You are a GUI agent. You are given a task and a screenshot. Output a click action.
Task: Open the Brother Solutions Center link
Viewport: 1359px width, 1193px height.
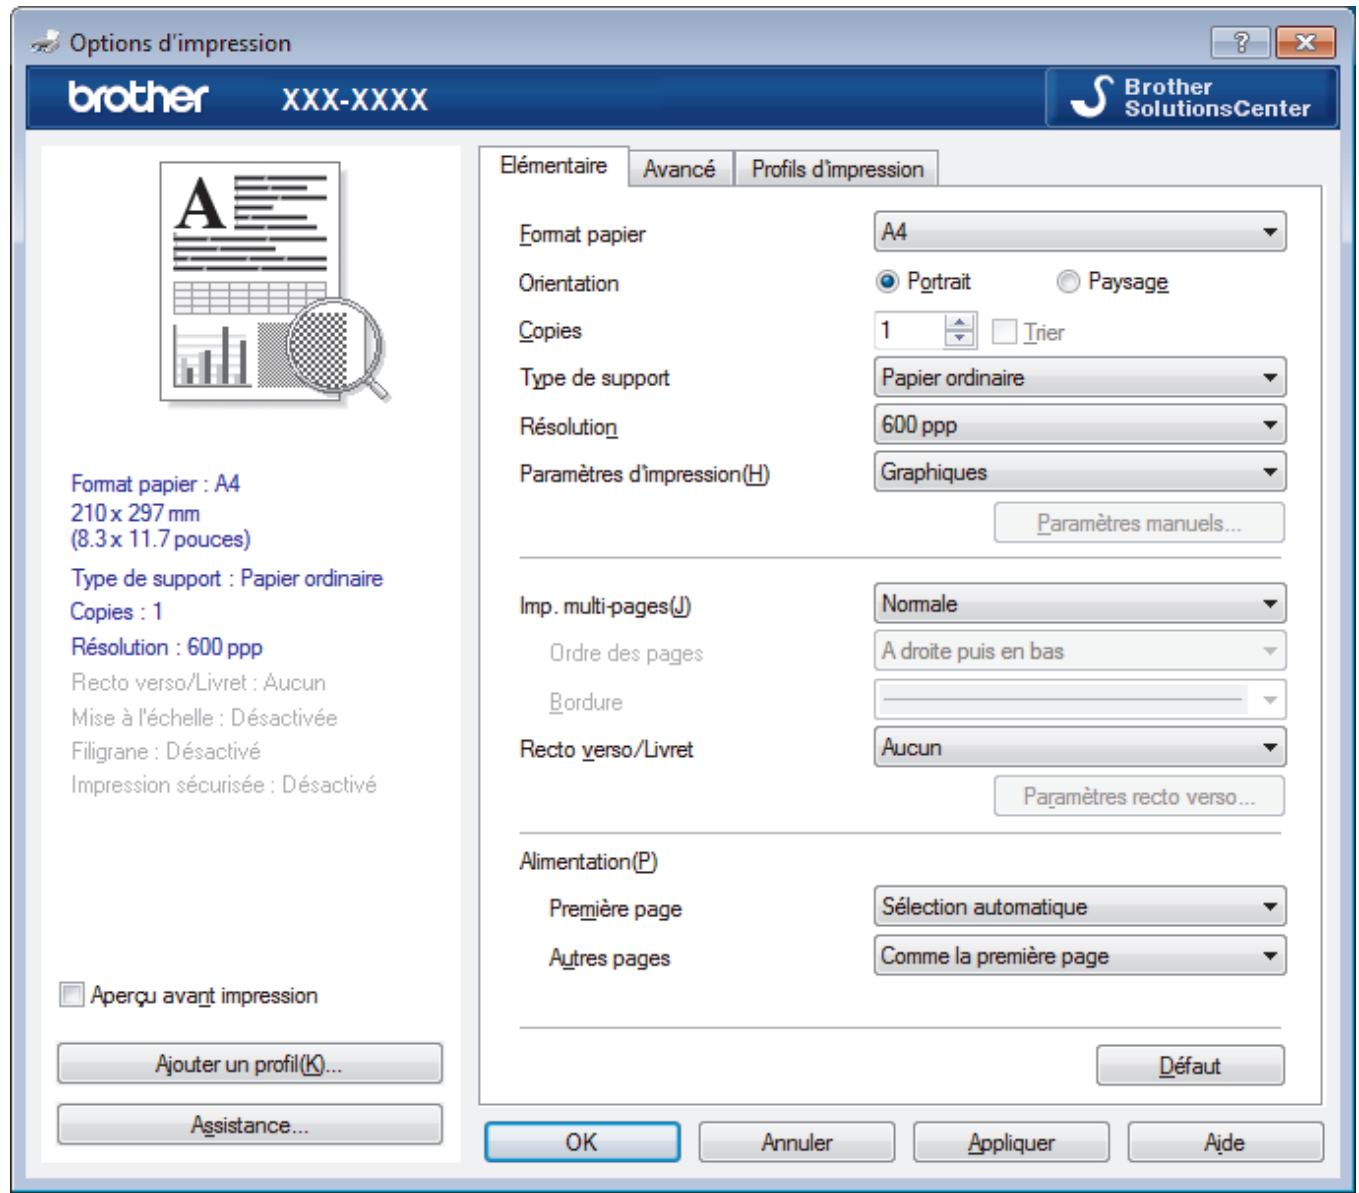tap(1192, 98)
